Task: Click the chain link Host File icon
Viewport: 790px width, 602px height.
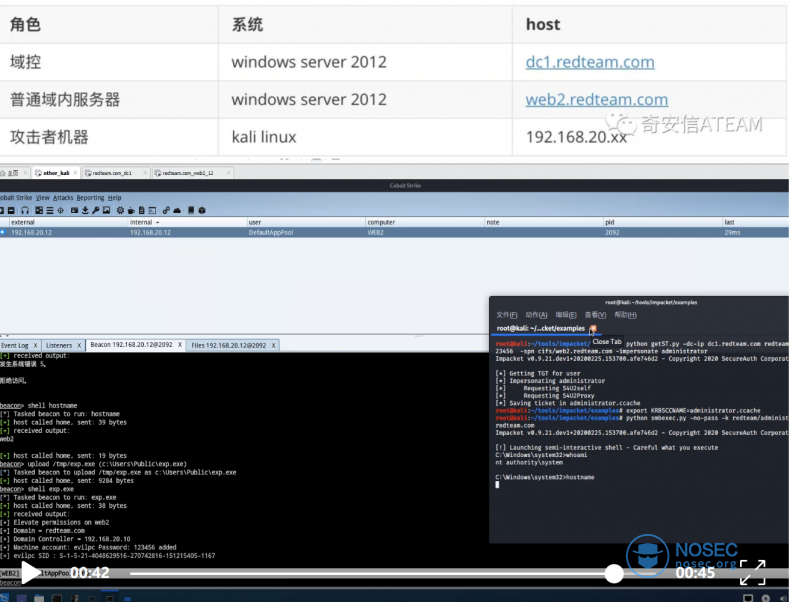Action: [166, 210]
